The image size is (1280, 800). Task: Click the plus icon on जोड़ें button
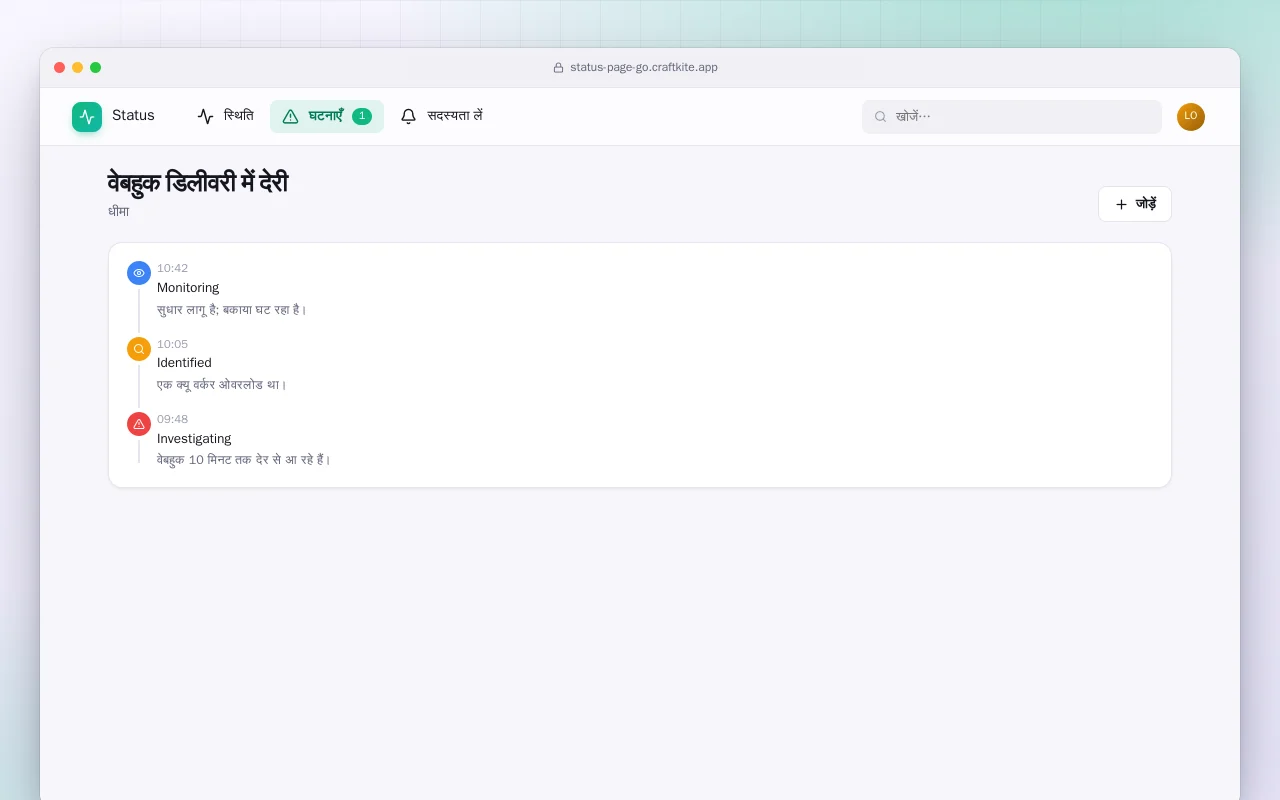(1121, 204)
